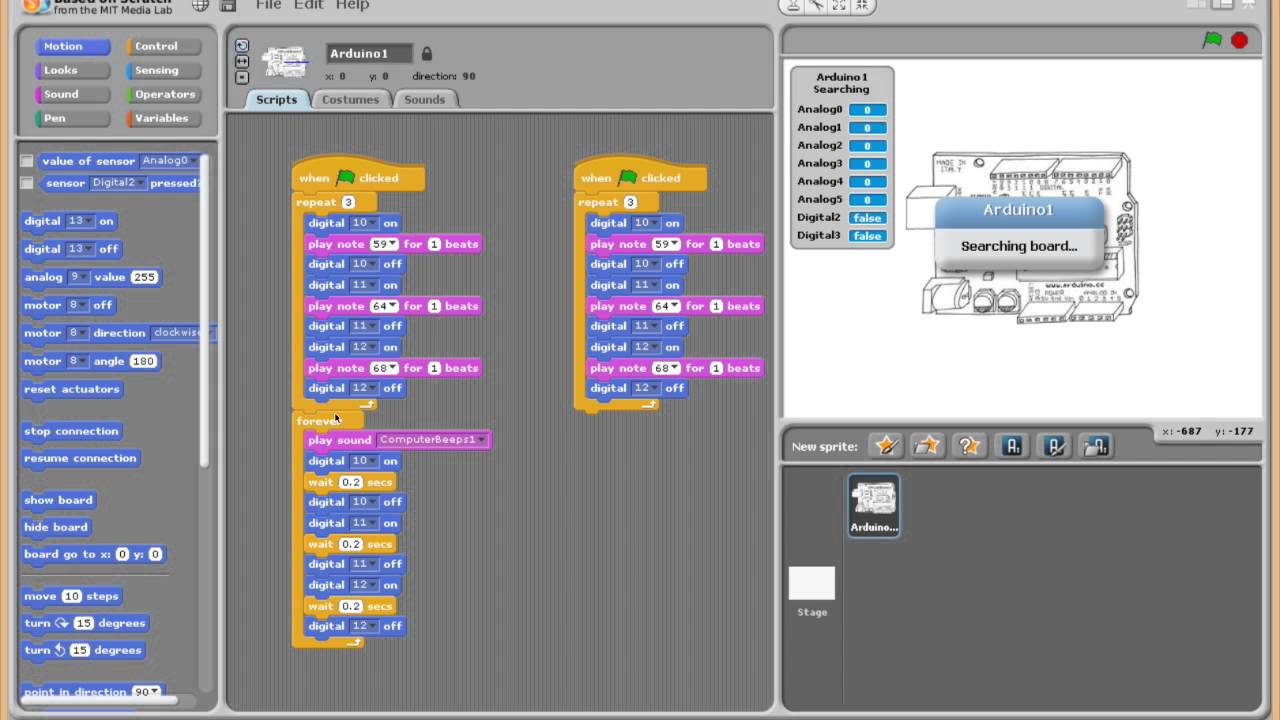Switch to full stage layout
The image size is (1280, 720).
coord(1223,5)
